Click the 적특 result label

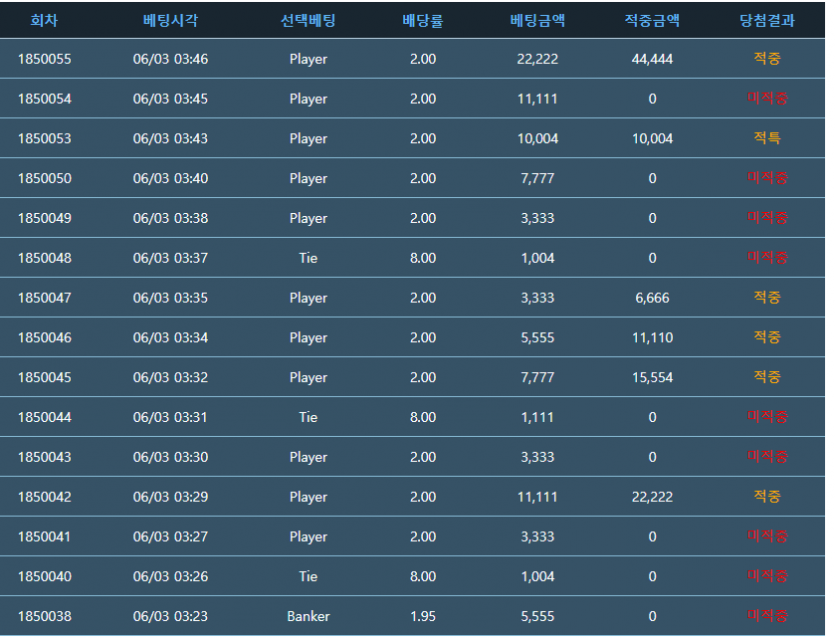tap(767, 138)
